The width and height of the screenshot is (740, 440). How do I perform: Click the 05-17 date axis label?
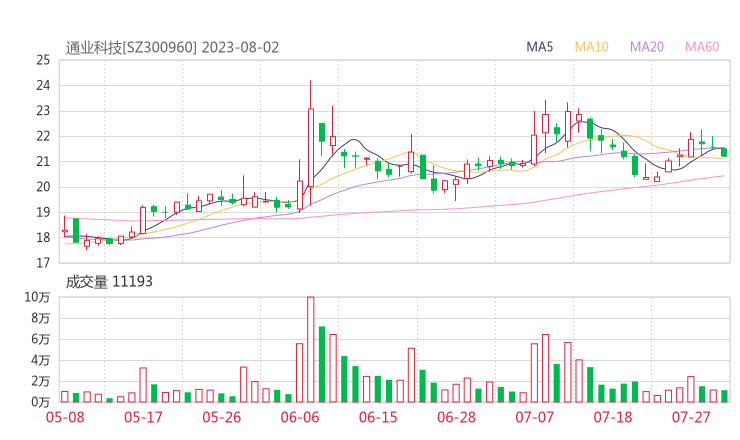[143, 417]
